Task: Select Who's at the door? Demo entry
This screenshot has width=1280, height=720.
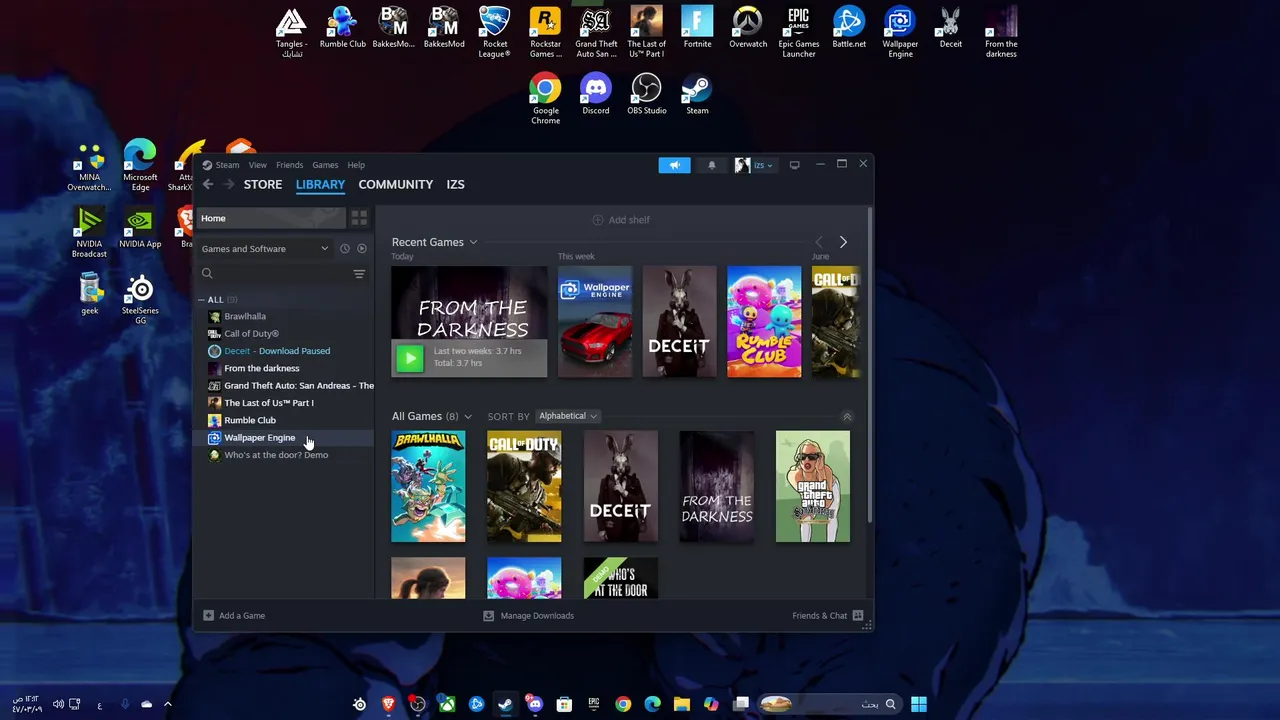Action: [x=284, y=455]
